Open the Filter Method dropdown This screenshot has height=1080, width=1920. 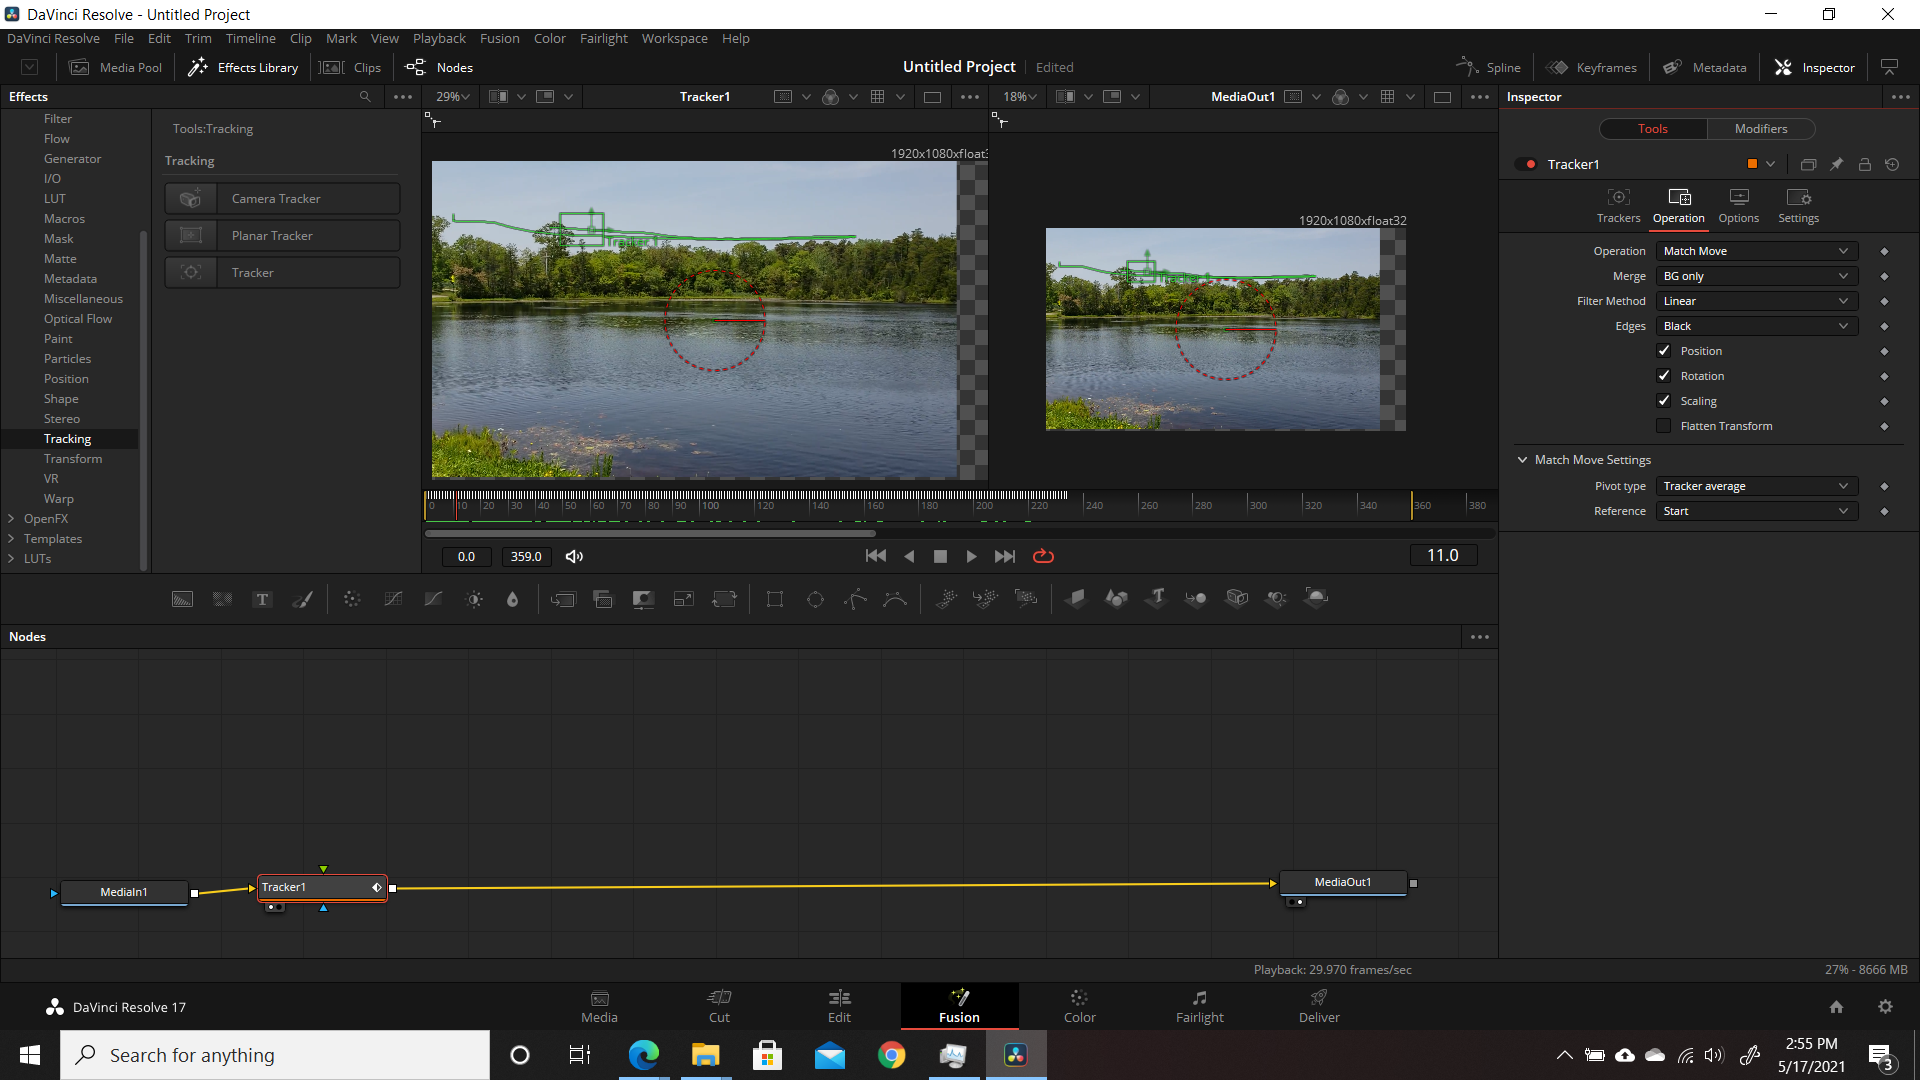point(1757,301)
